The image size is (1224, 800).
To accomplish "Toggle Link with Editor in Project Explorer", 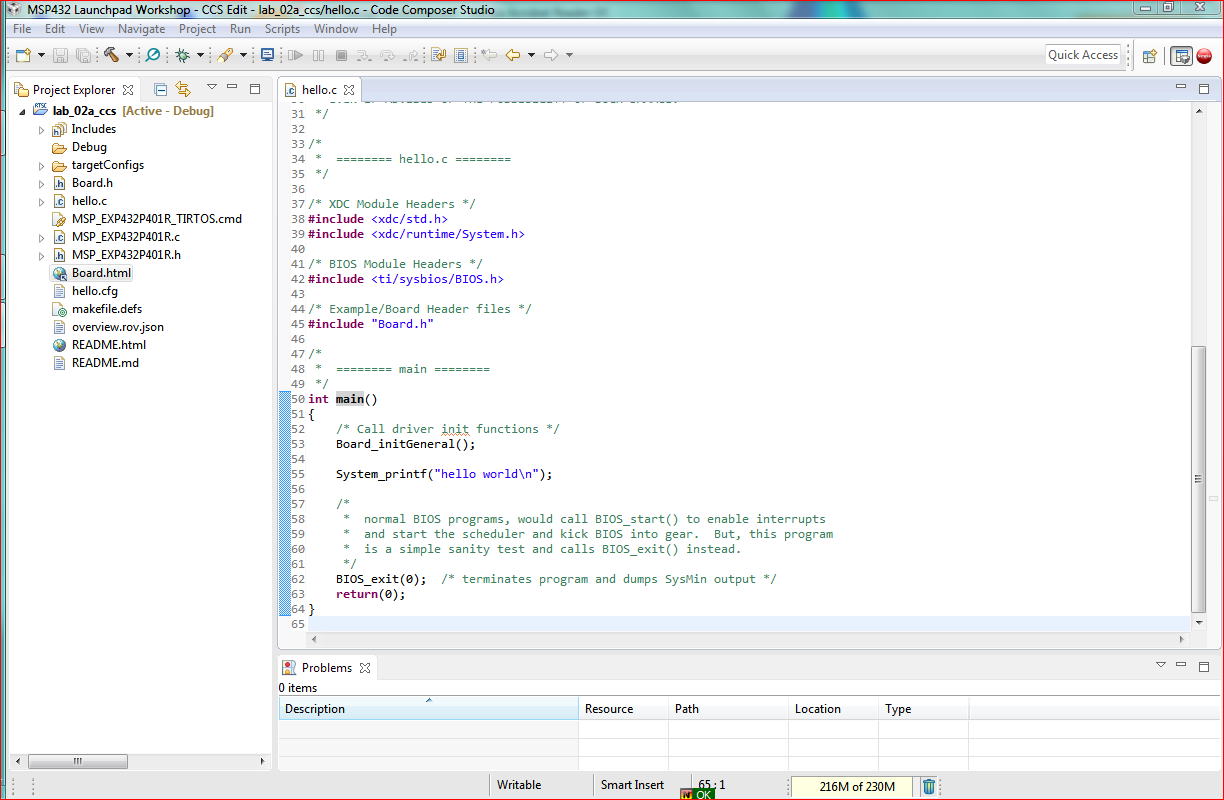I will pos(183,89).
